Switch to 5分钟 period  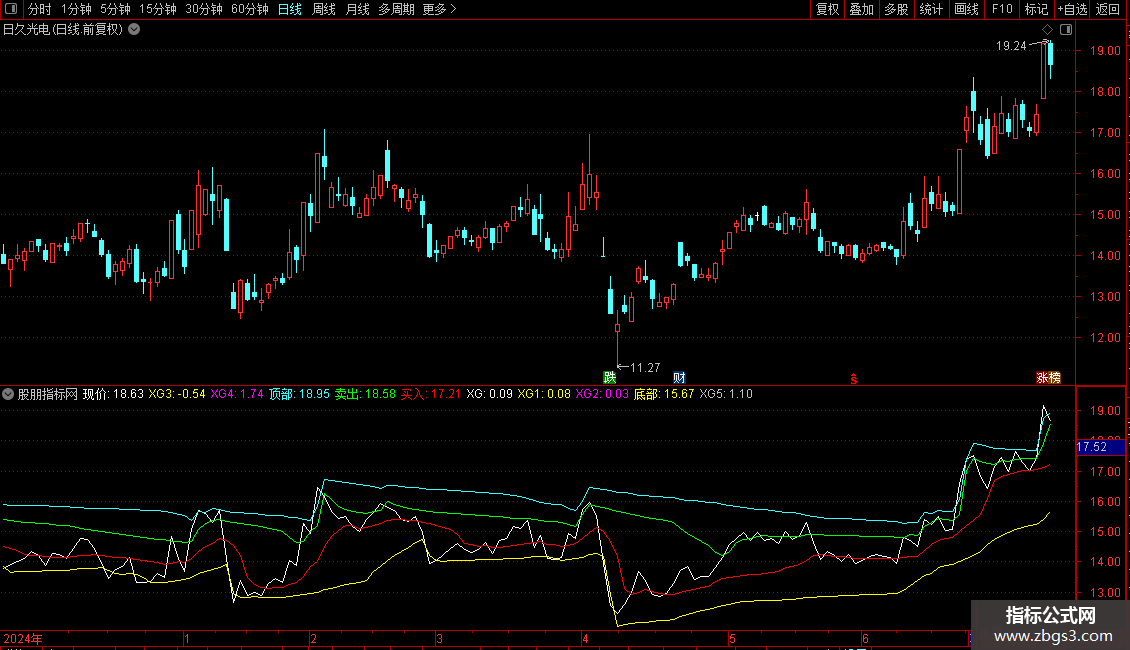pos(115,9)
